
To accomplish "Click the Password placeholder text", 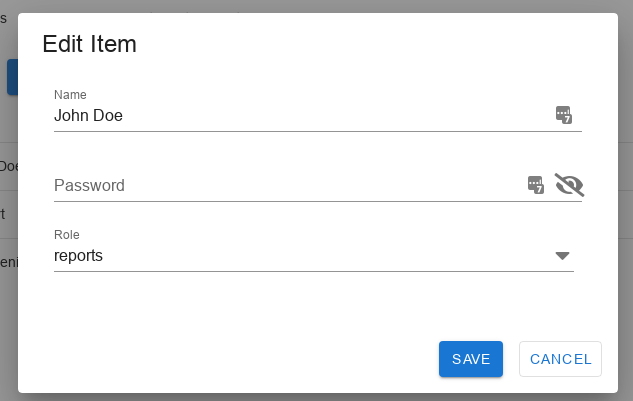I will click(89, 185).
